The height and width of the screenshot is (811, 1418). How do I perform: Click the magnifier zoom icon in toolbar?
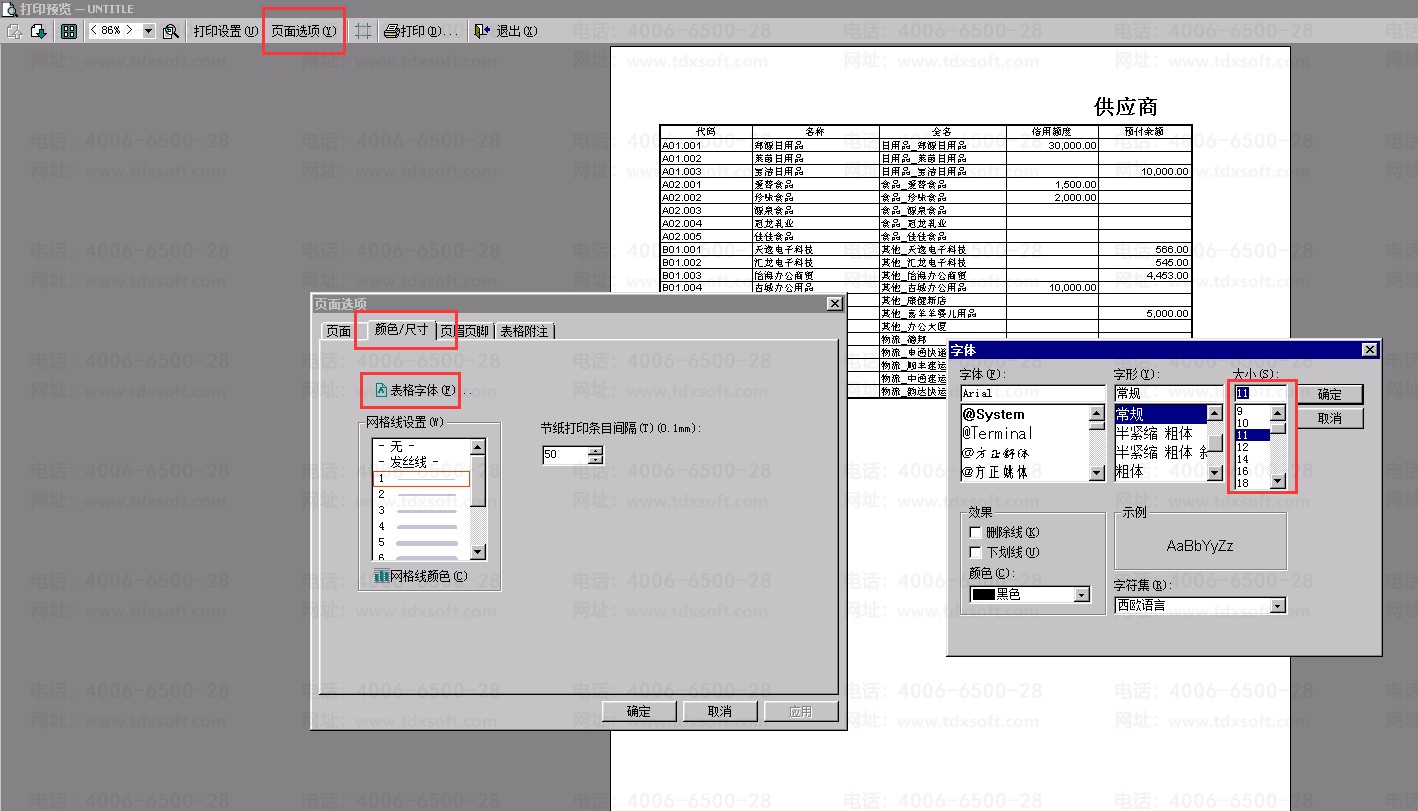(171, 31)
